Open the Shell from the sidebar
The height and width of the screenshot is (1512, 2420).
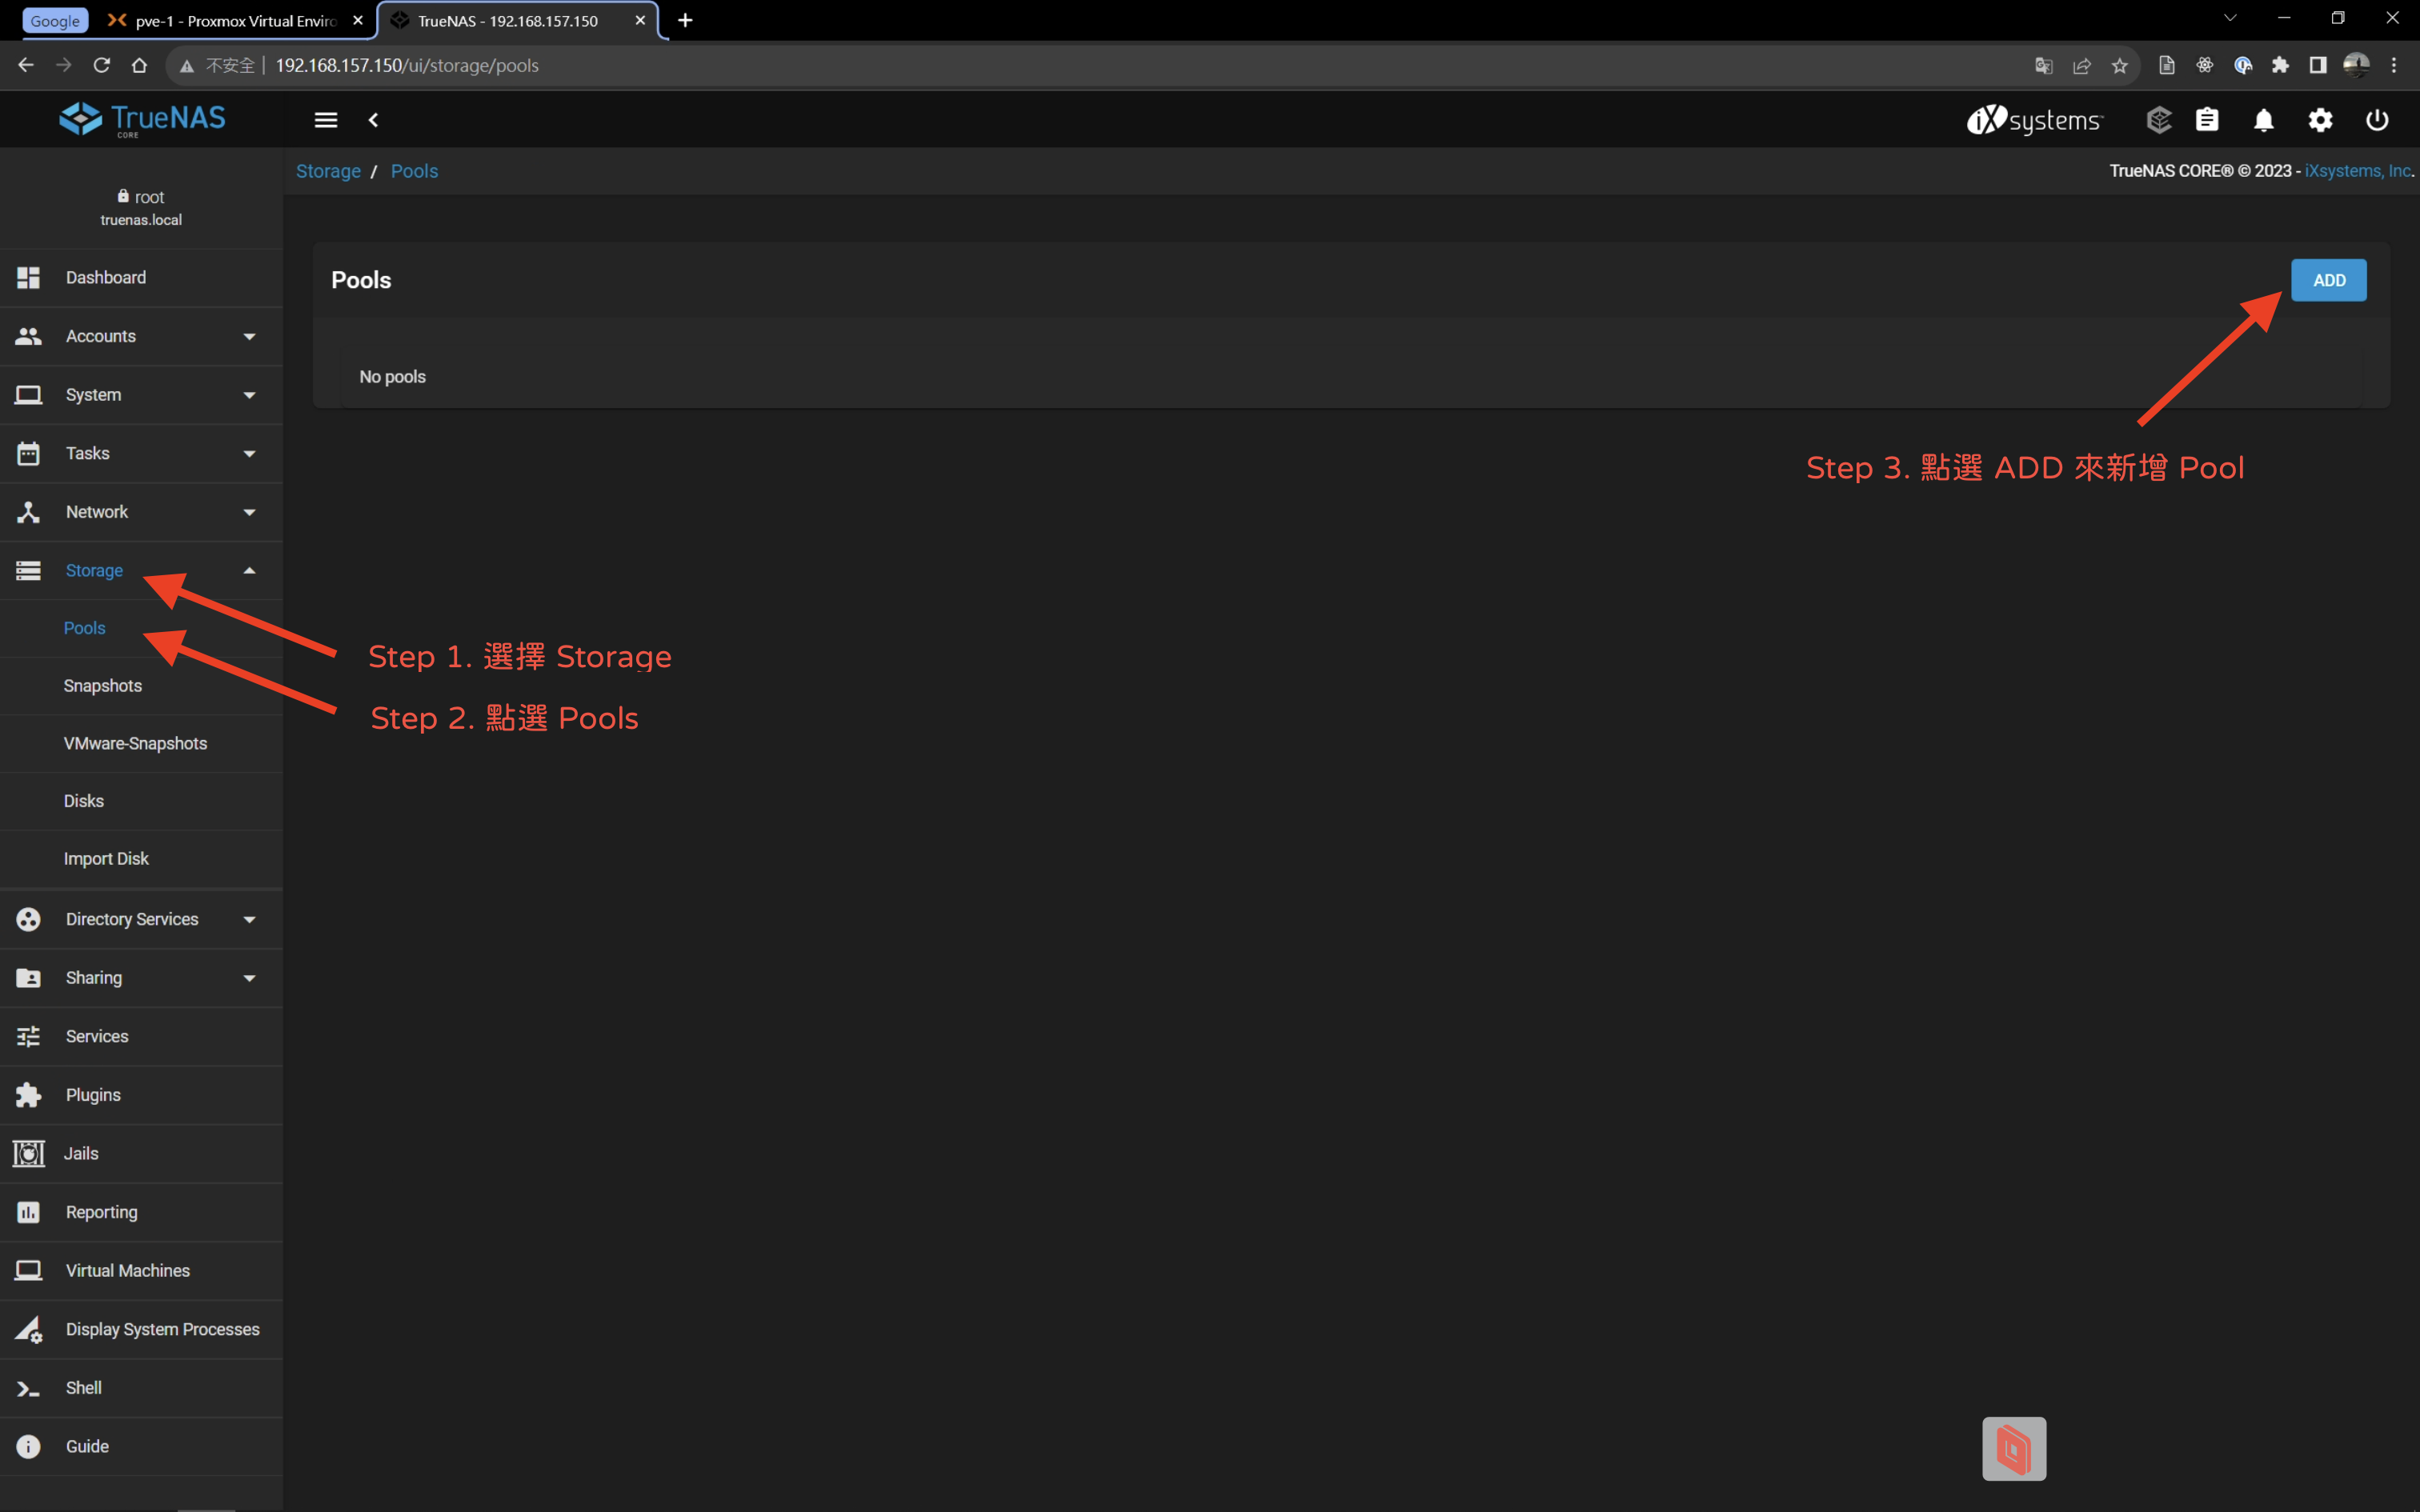(84, 1387)
